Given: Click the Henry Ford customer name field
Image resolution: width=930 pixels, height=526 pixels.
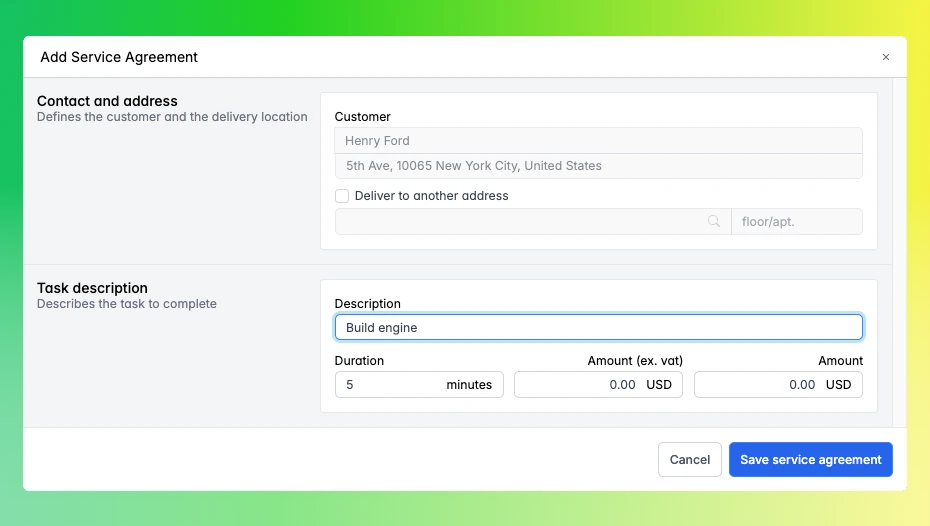Looking at the screenshot, I should click(598, 141).
